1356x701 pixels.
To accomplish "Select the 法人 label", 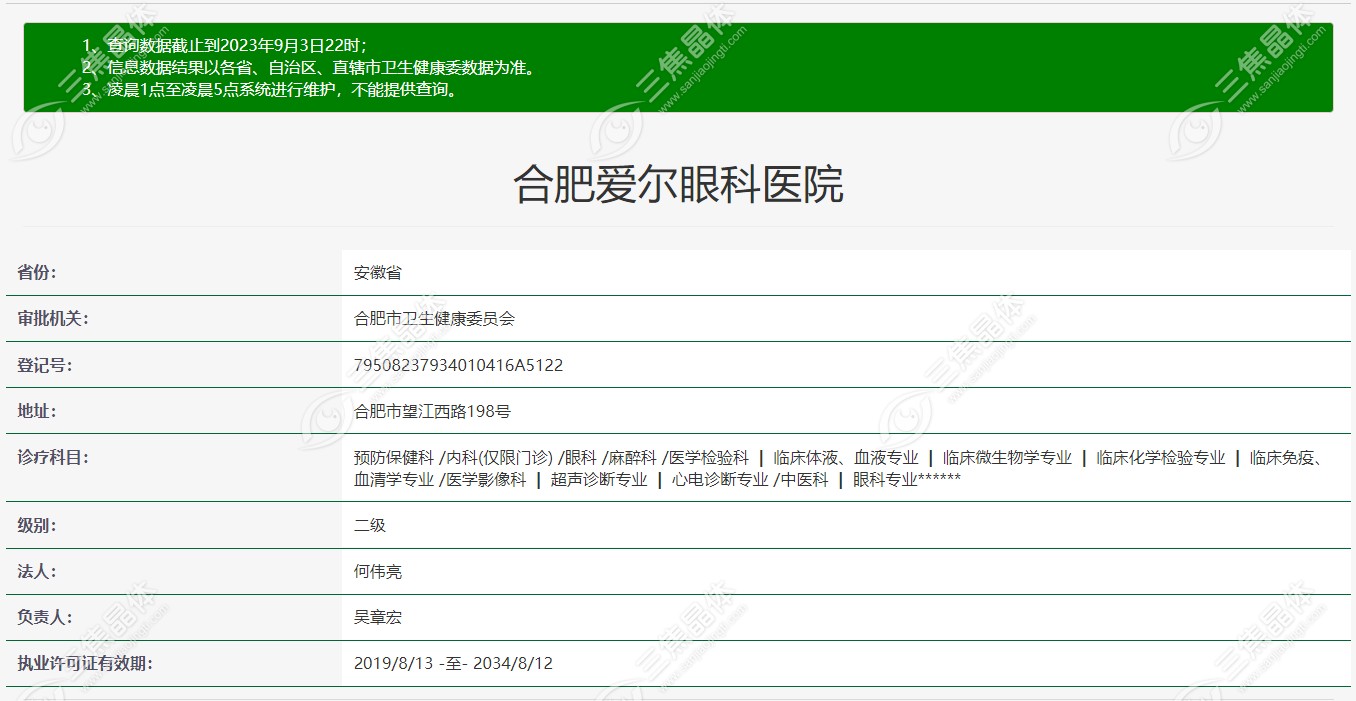I will coord(37,571).
